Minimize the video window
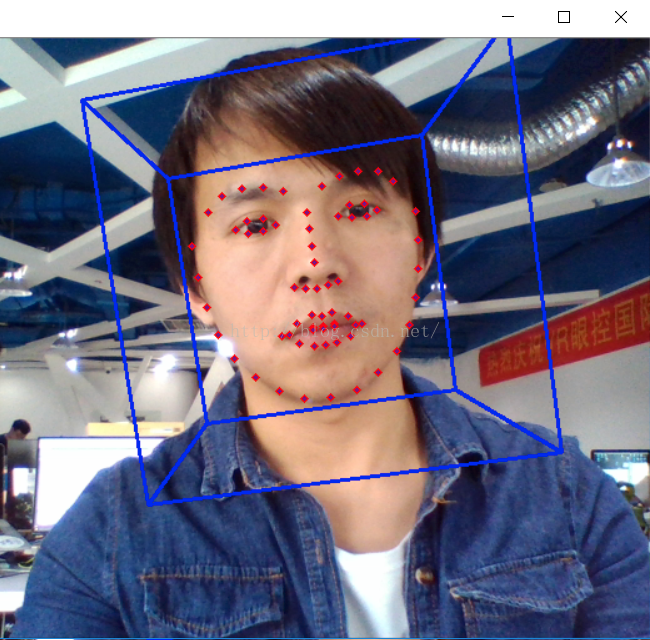This screenshot has height=640, width=650. click(x=508, y=17)
